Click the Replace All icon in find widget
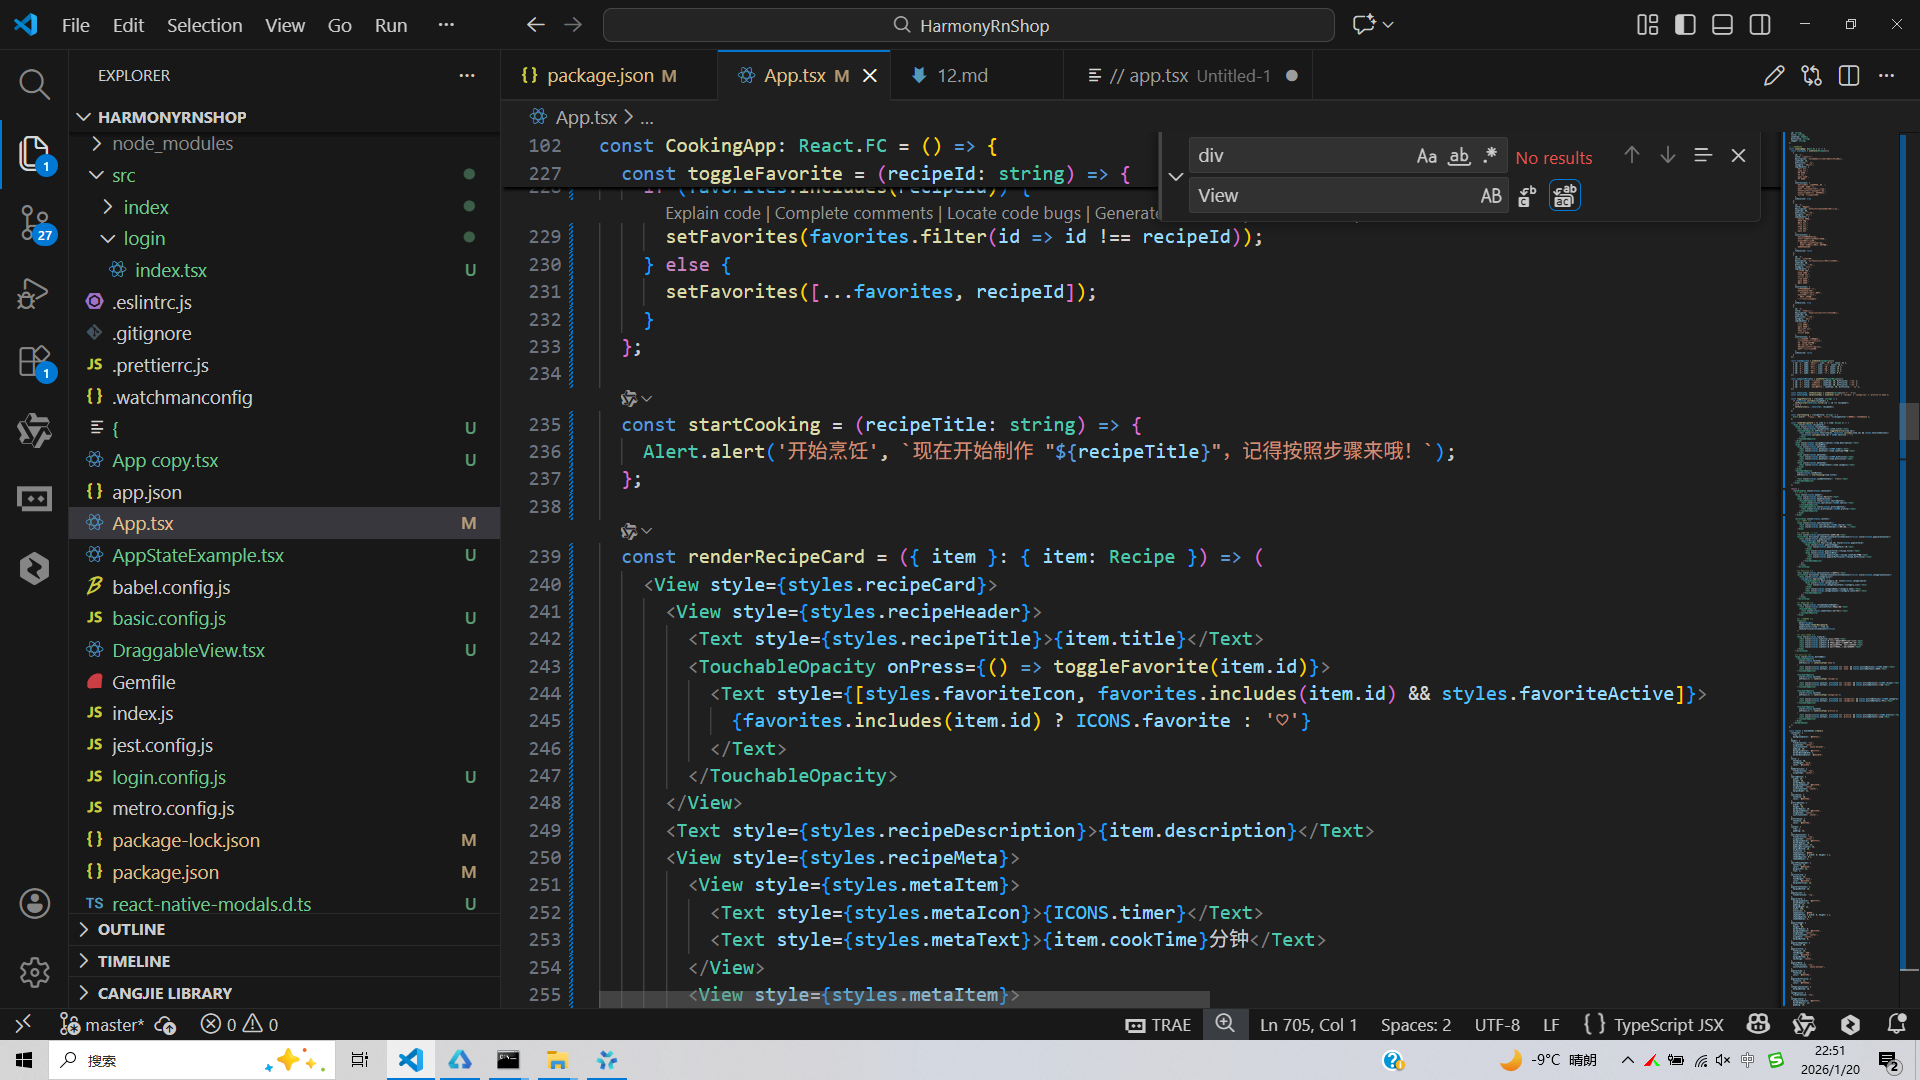 tap(1565, 196)
